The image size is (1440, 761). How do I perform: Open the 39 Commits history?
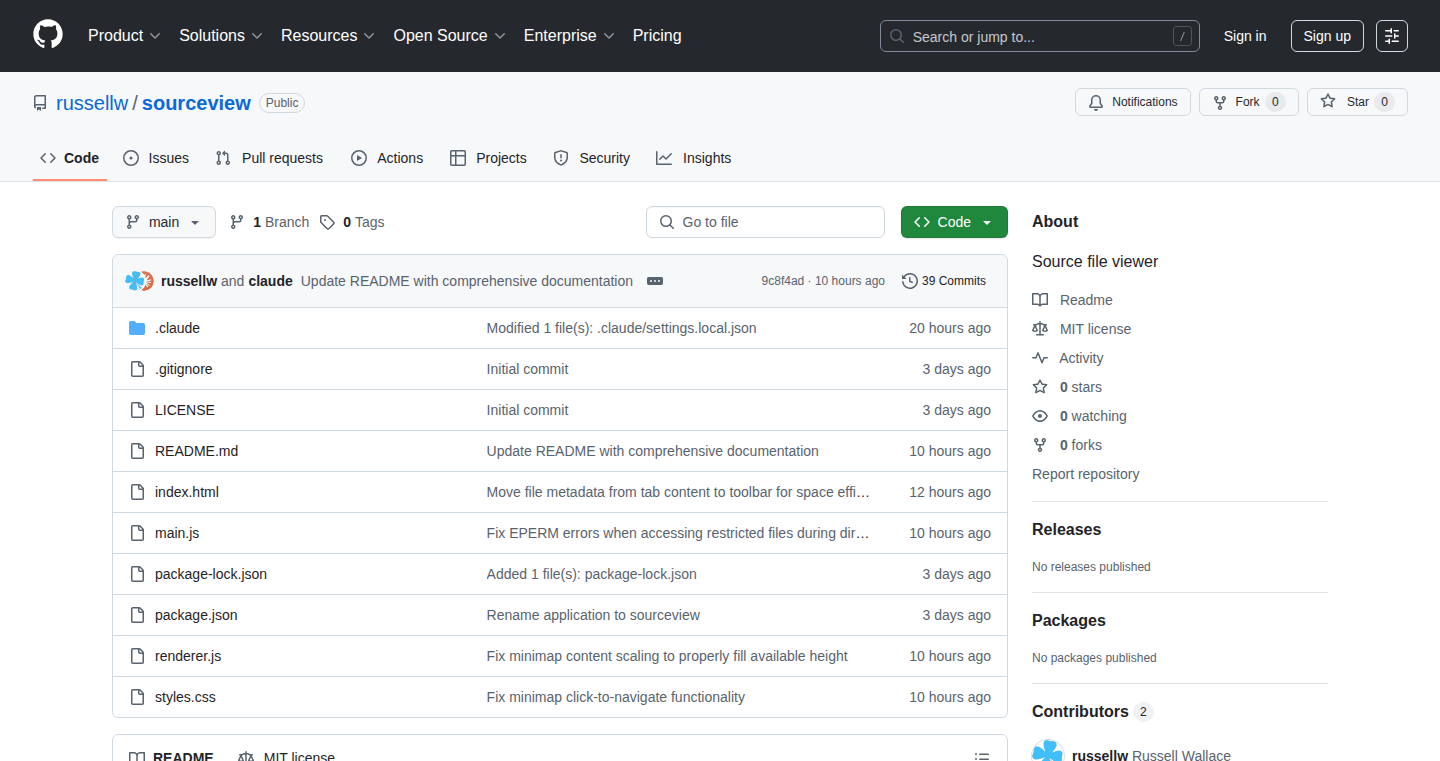click(x=944, y=281)
